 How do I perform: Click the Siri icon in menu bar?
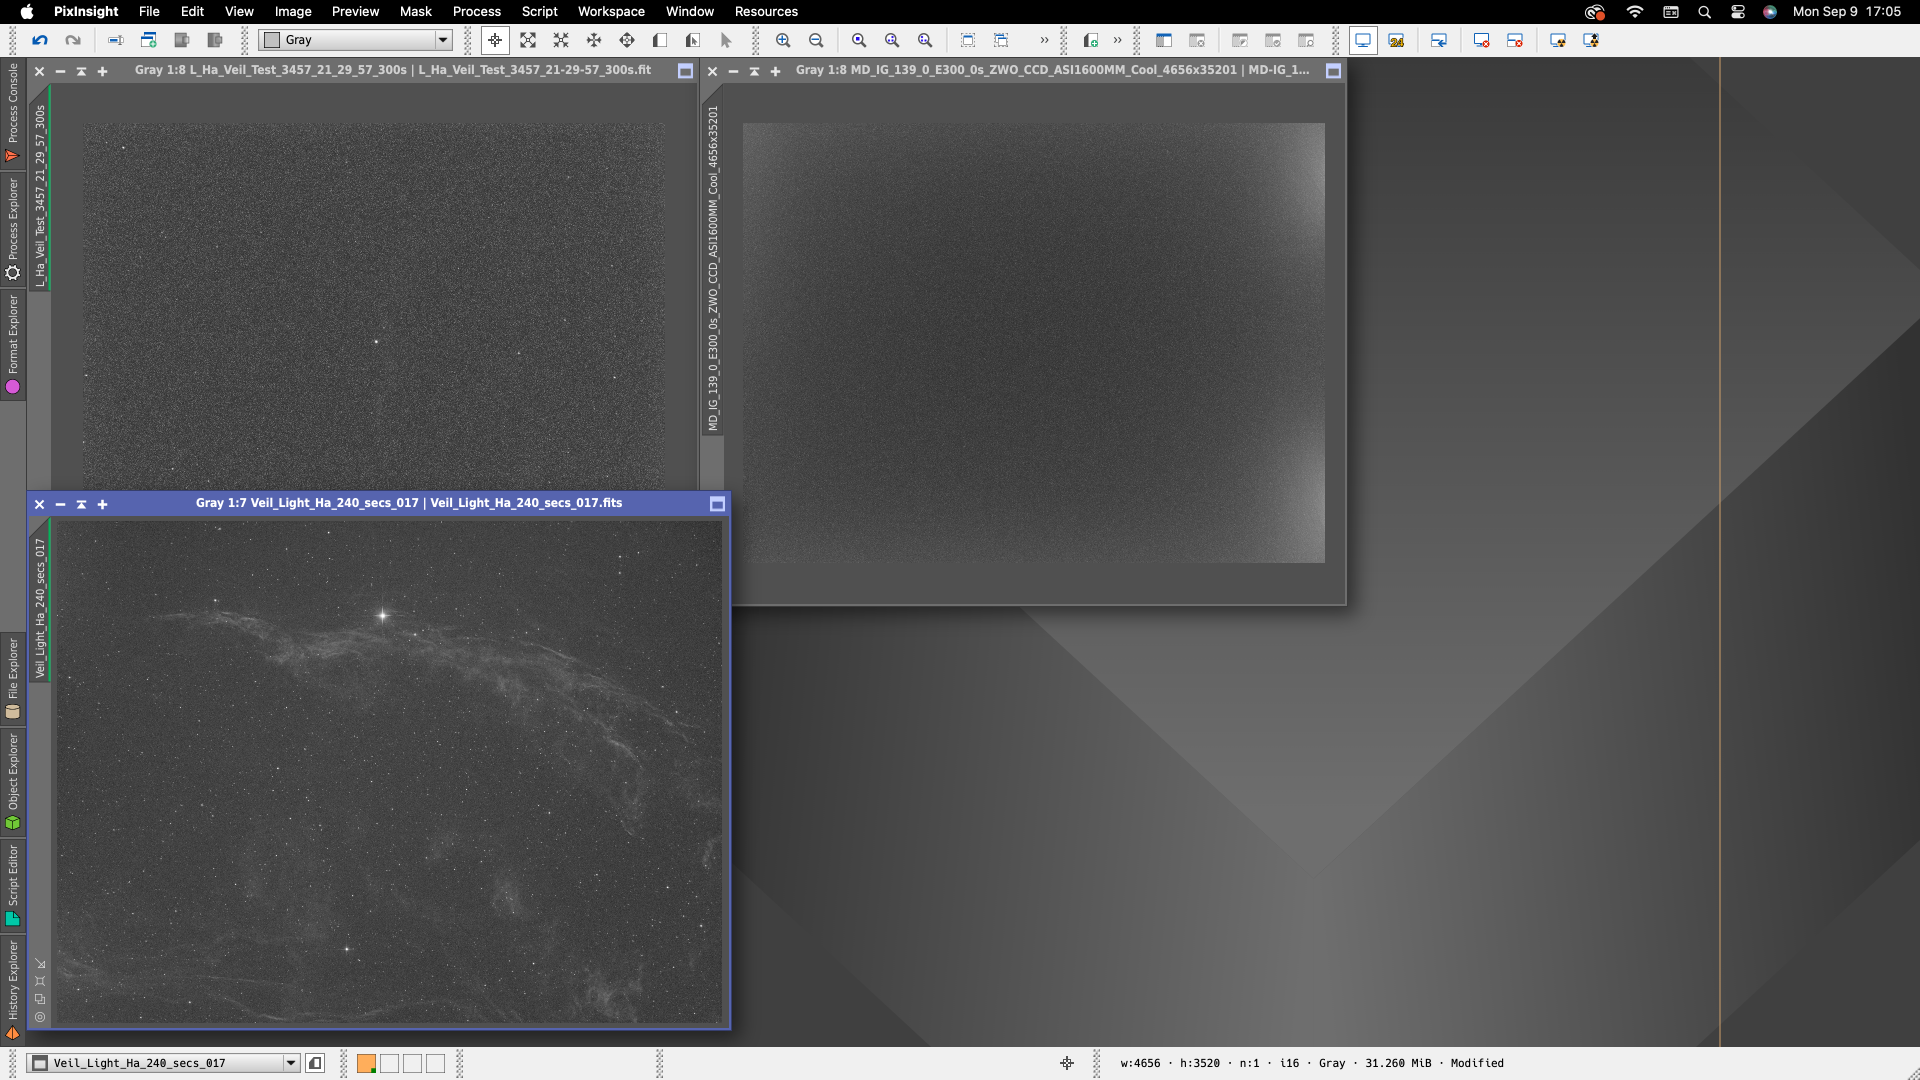tap(1770, 12)
